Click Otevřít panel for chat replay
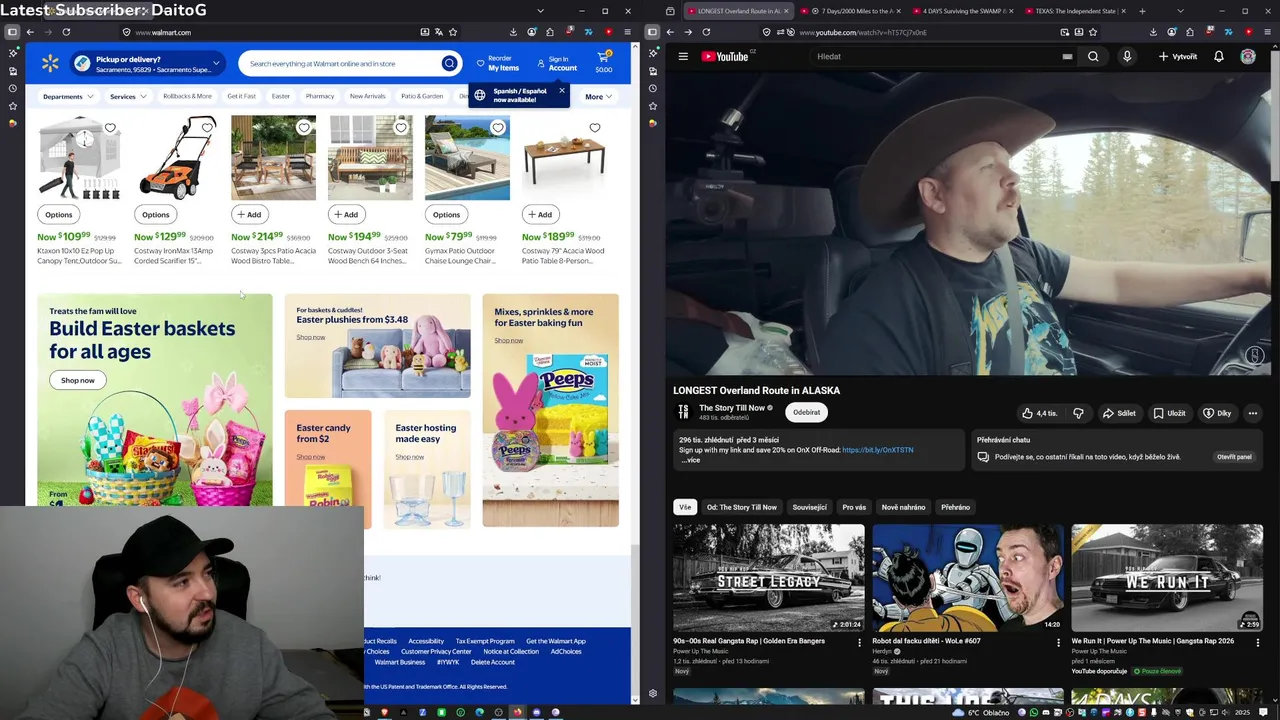 1234,457
